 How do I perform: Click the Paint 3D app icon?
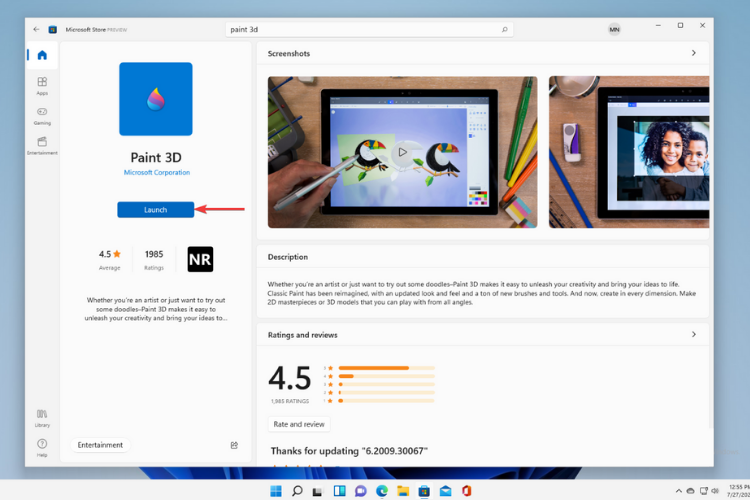tap(156, 99)
